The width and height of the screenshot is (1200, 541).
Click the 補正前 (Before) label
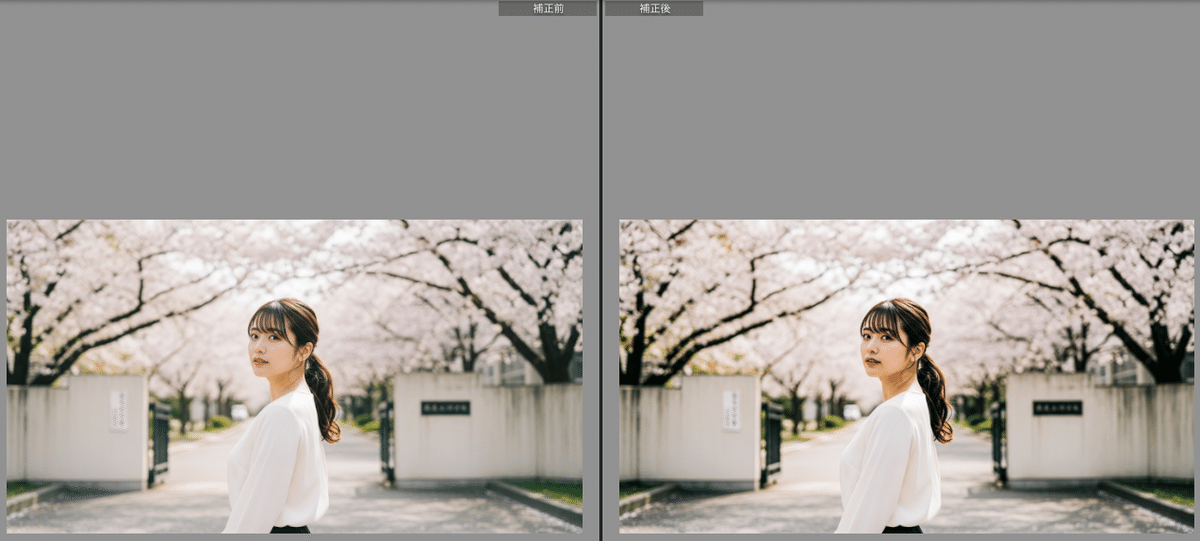(547, 8)
